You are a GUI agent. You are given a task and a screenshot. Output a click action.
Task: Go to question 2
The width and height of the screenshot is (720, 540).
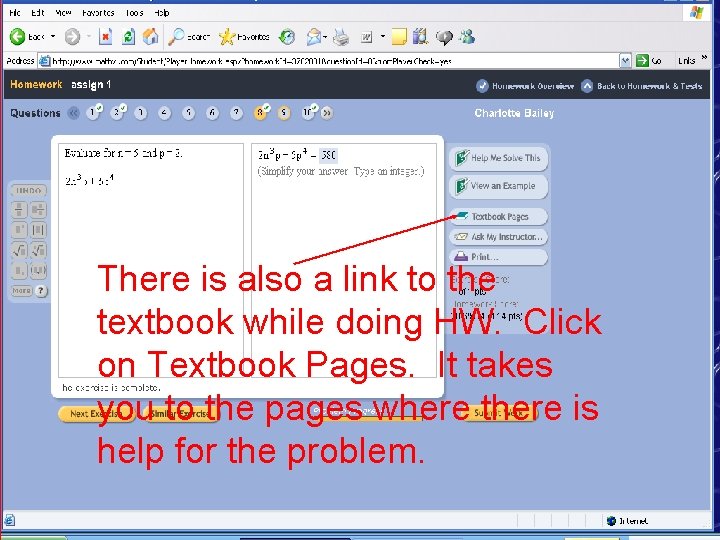point(117,113)
